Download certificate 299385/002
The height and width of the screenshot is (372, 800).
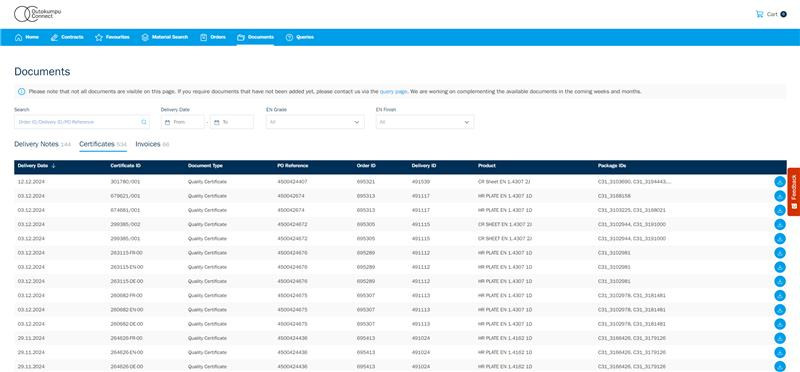point(780,225)
